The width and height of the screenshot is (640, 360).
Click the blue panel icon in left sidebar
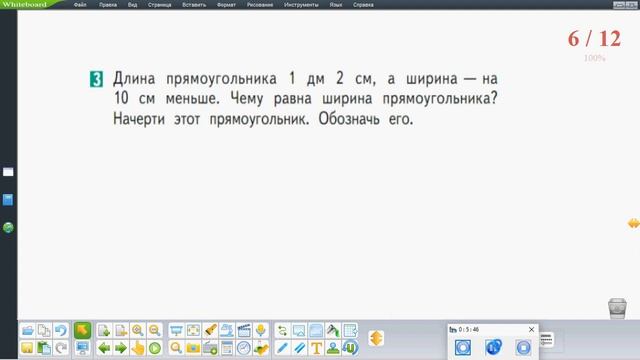(x=8, y=200)
